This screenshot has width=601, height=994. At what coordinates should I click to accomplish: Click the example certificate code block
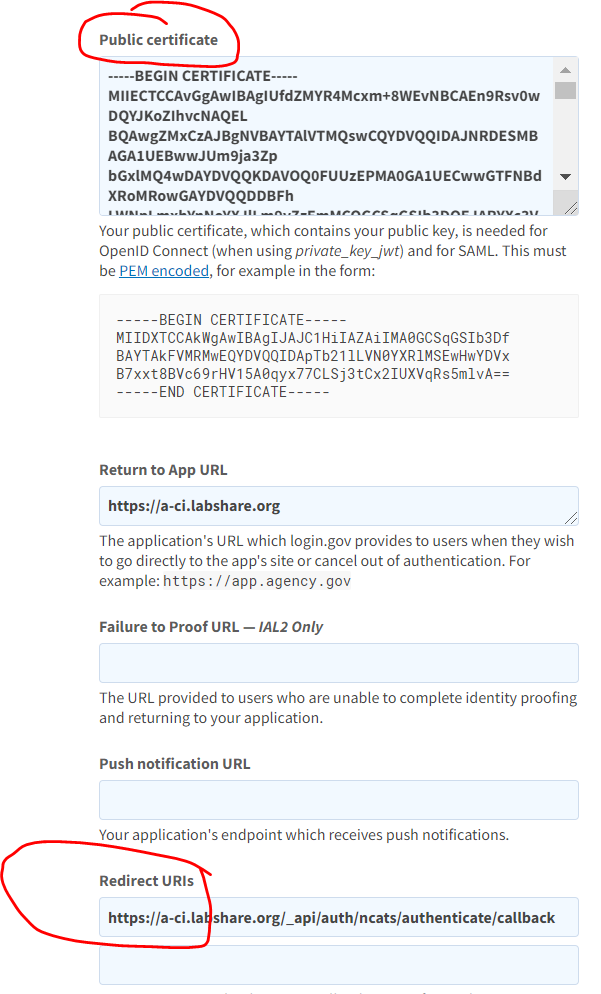coord(338,356)
